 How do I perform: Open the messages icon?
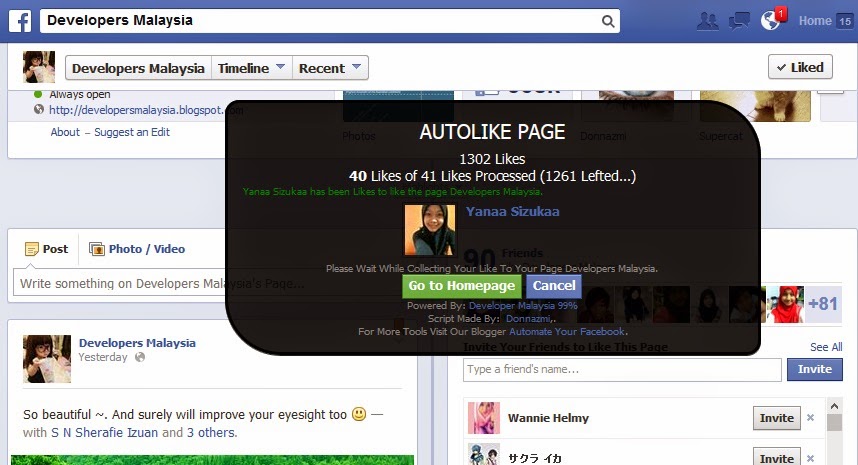[x=739, y=21]
